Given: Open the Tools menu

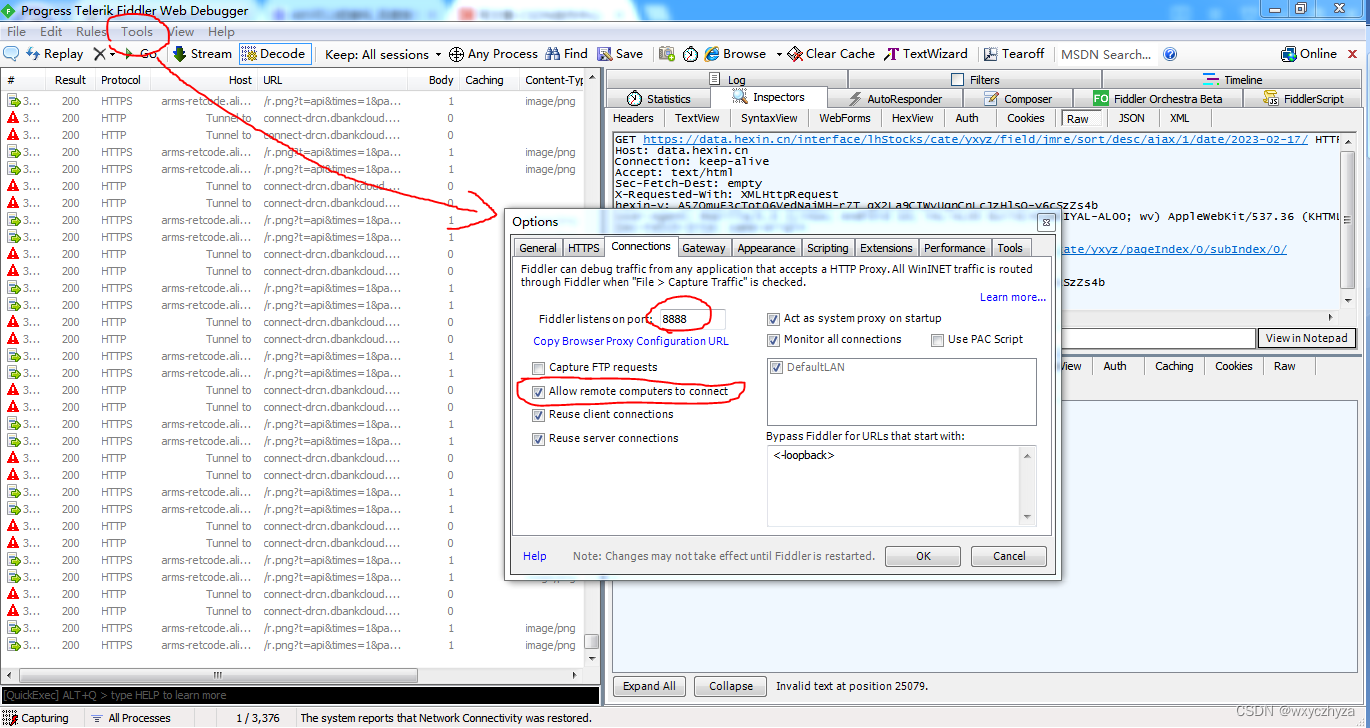Looking at the screenshot, I should coord(137,32).
